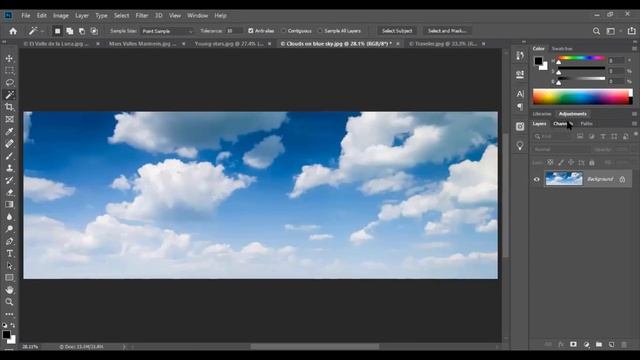Screen dimensions: 640x360
Task: Expand the status bar info arrow
Action: tap(124, 347)
